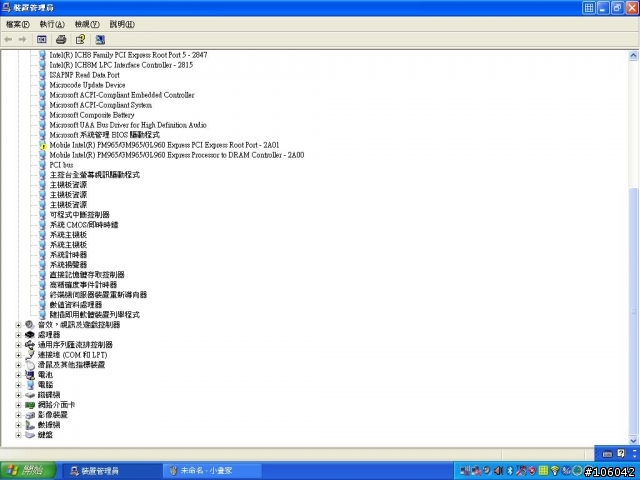Select ISAPNP Read Data Port
The image size is (640, 480).
click(84, 75)
